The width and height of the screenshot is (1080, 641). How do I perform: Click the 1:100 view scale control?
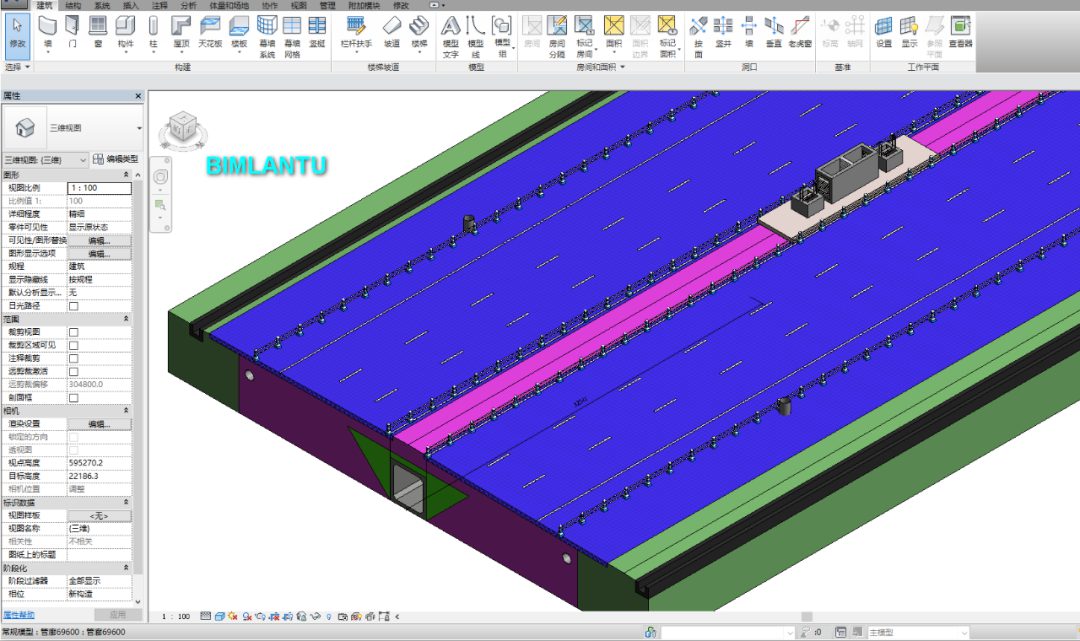(x=176, y=616)
